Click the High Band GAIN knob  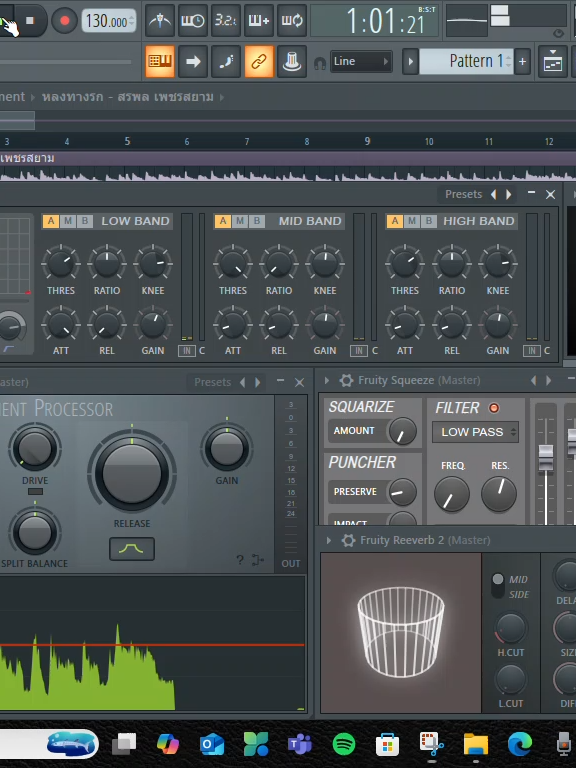coord(498,324)
